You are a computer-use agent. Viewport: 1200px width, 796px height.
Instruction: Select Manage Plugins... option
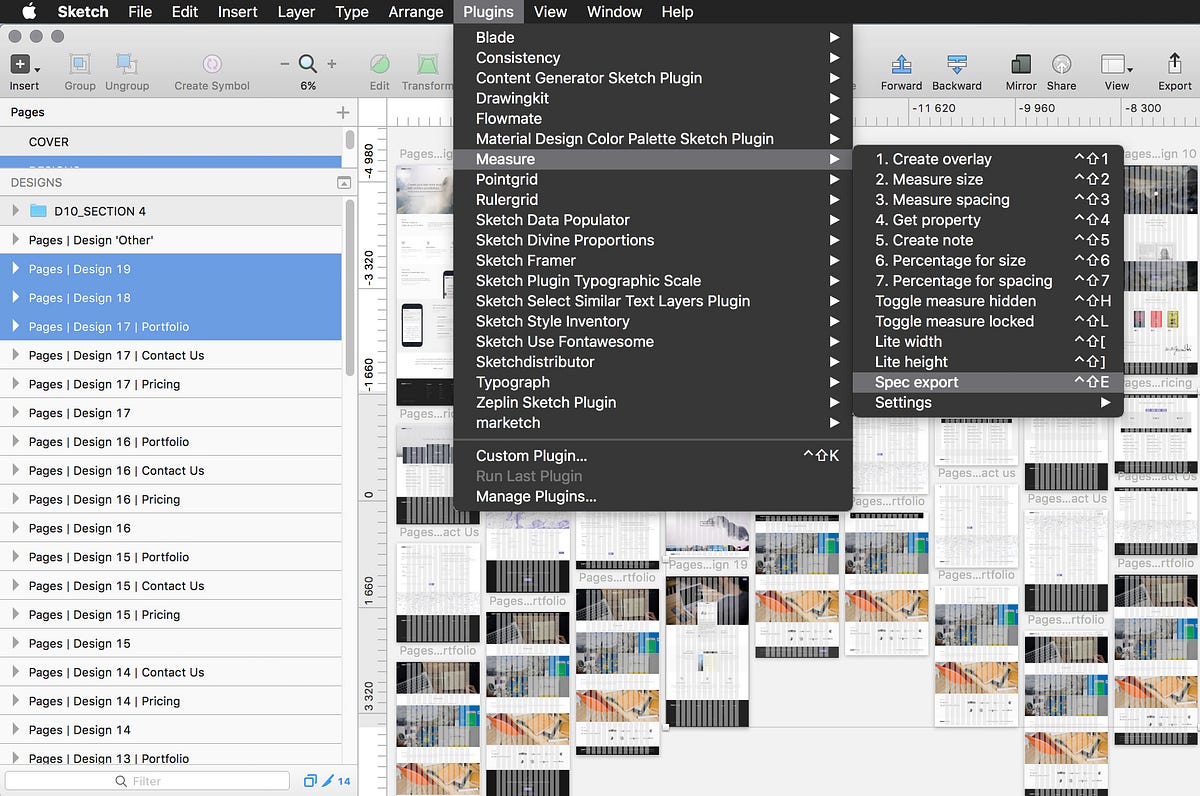click(x=536, y=496)
